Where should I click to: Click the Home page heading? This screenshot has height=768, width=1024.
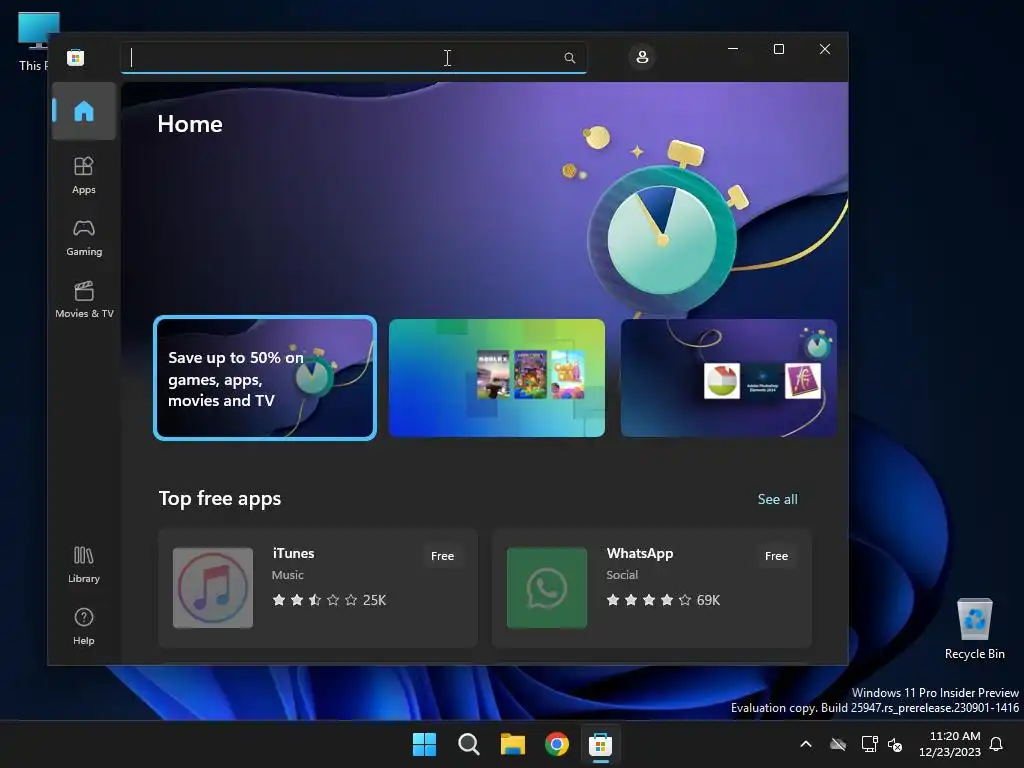tap(190, 124)
